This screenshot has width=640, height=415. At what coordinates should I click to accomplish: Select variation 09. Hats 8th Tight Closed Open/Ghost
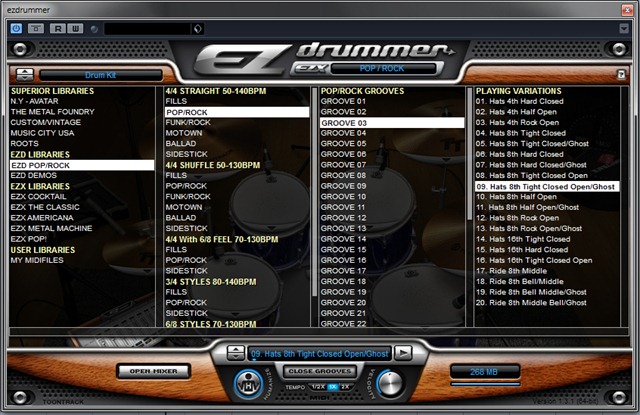(x=547, y=186)
